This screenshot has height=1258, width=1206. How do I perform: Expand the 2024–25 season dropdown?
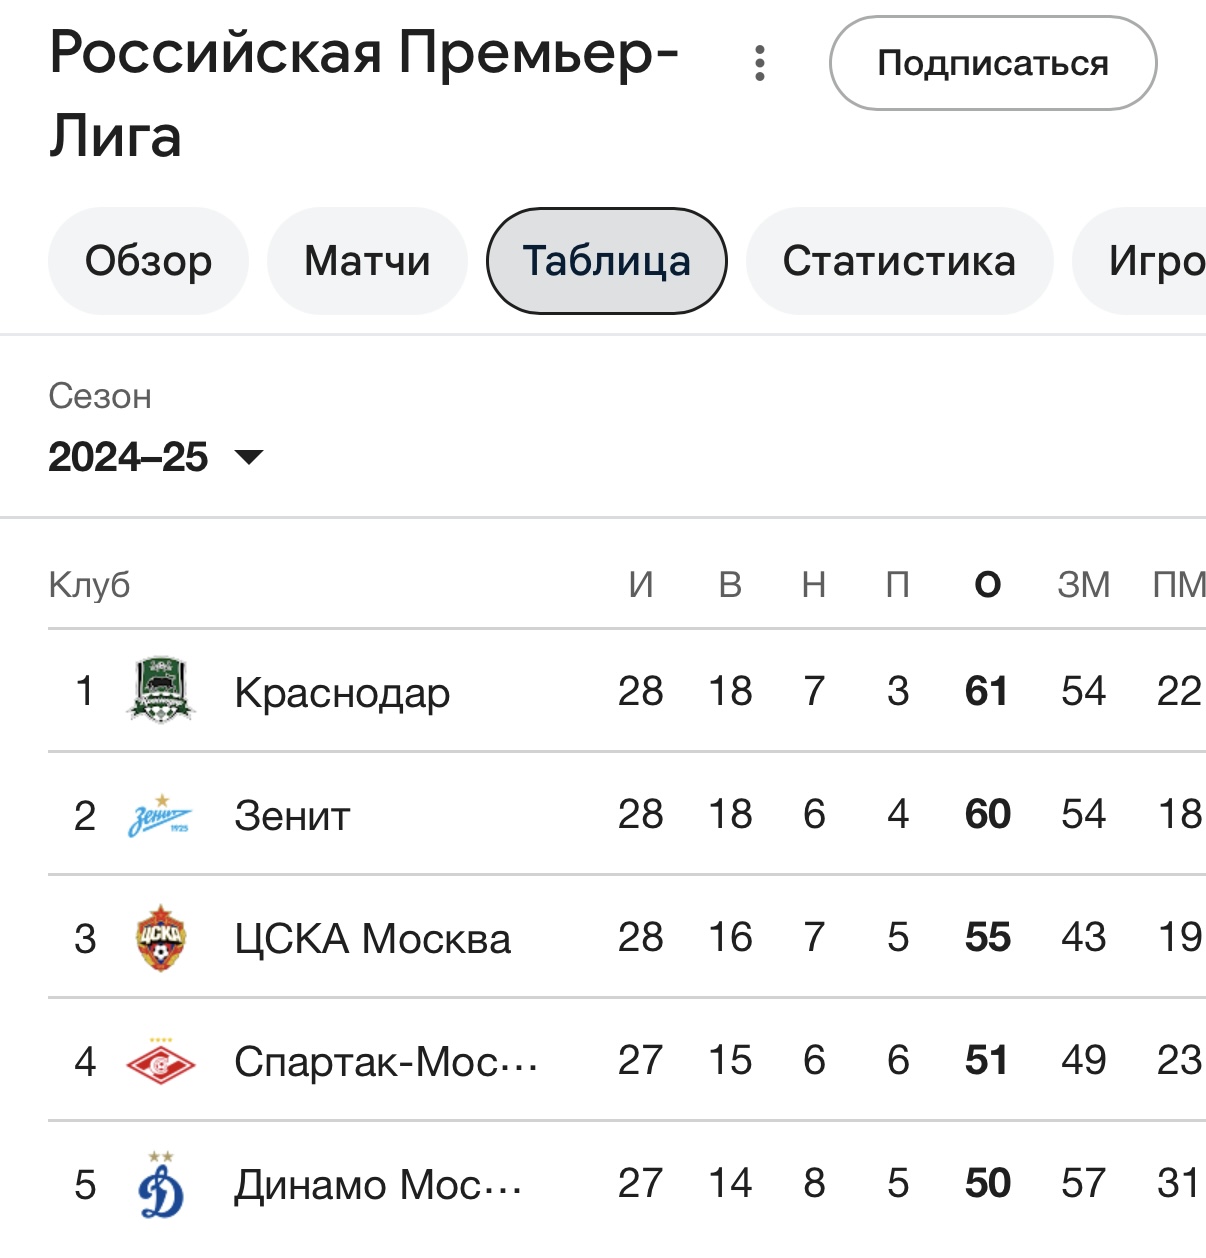[x=155, y=457]
